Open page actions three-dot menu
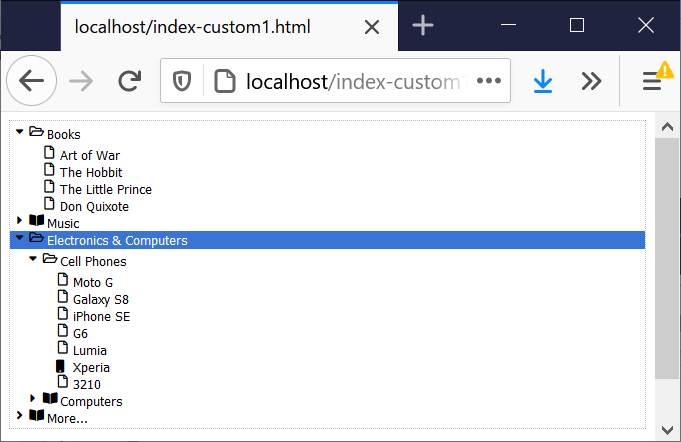This screenshot has width=681, height=442. pos(489,81)
